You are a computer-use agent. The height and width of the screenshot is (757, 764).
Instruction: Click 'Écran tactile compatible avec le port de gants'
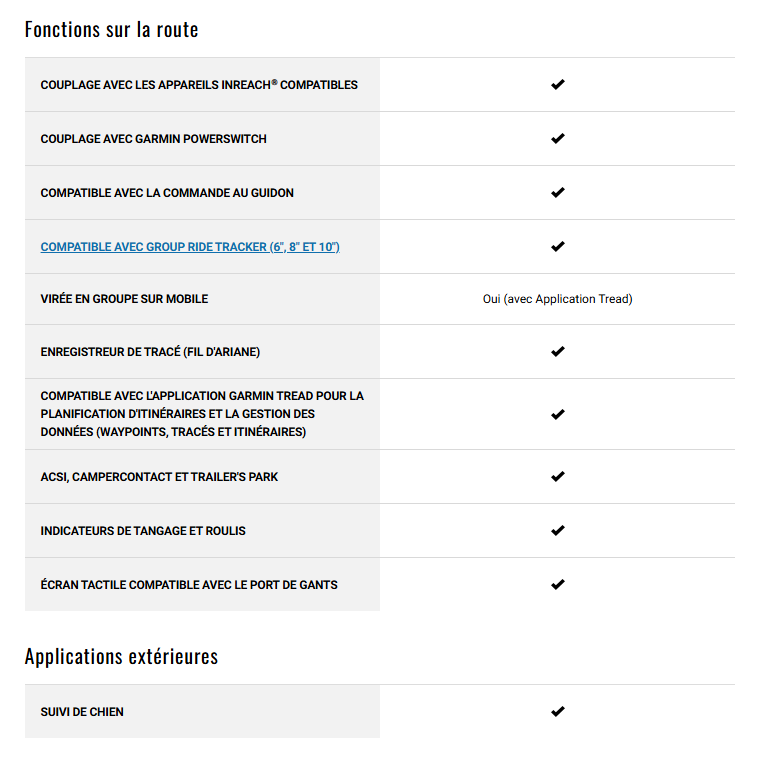click(x=189, y=585)
